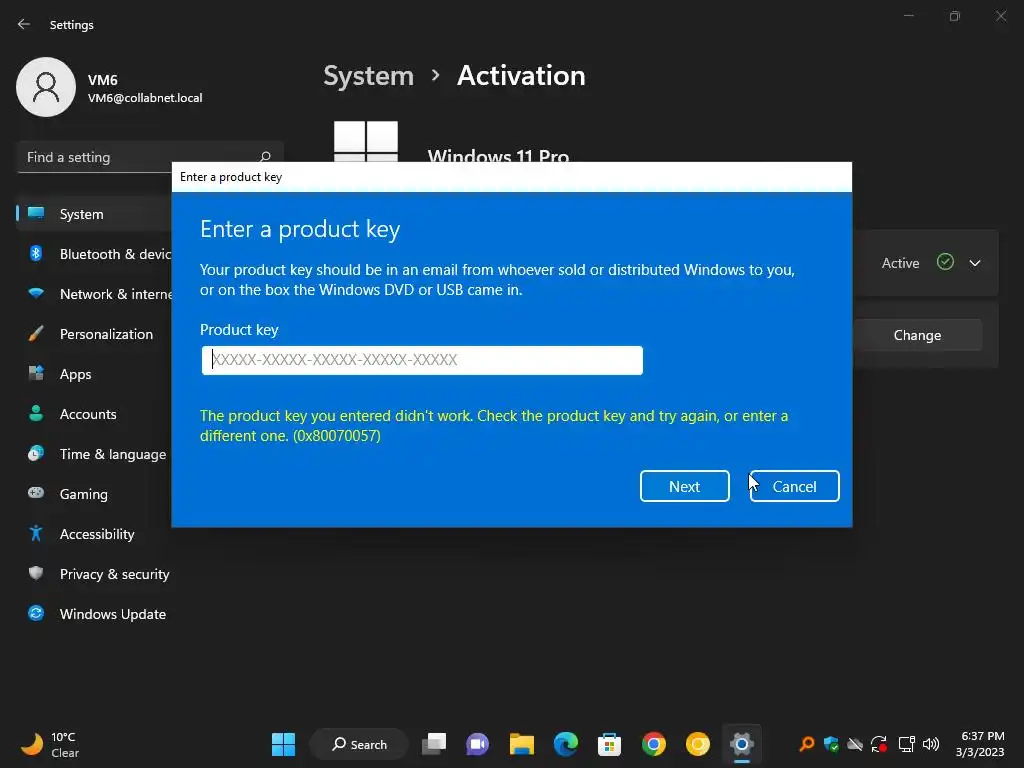This screenshot has width=1024, height=768.
Task: Open Accessibility settings
Action: pos(95,534)
